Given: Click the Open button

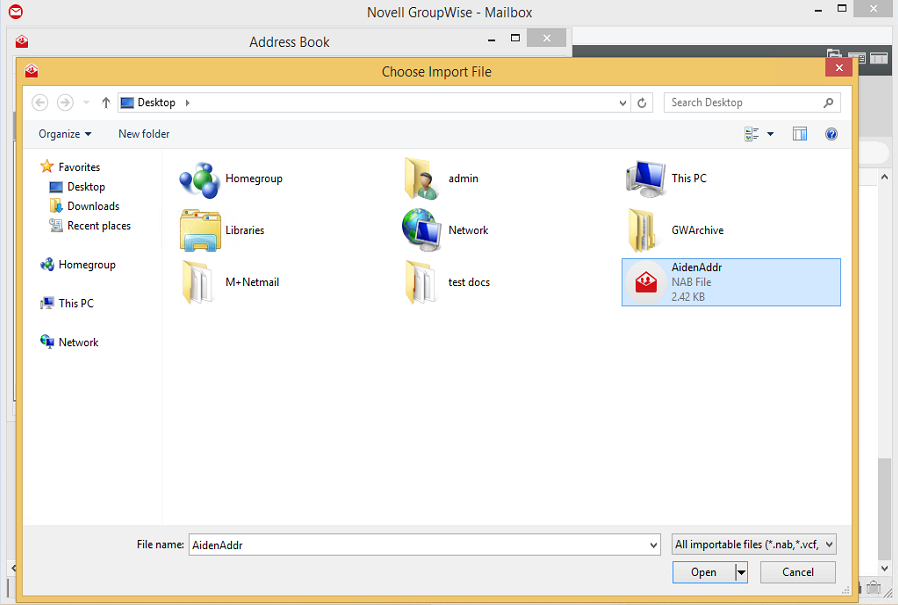Looking at the screenshot, I should point(703,572).
